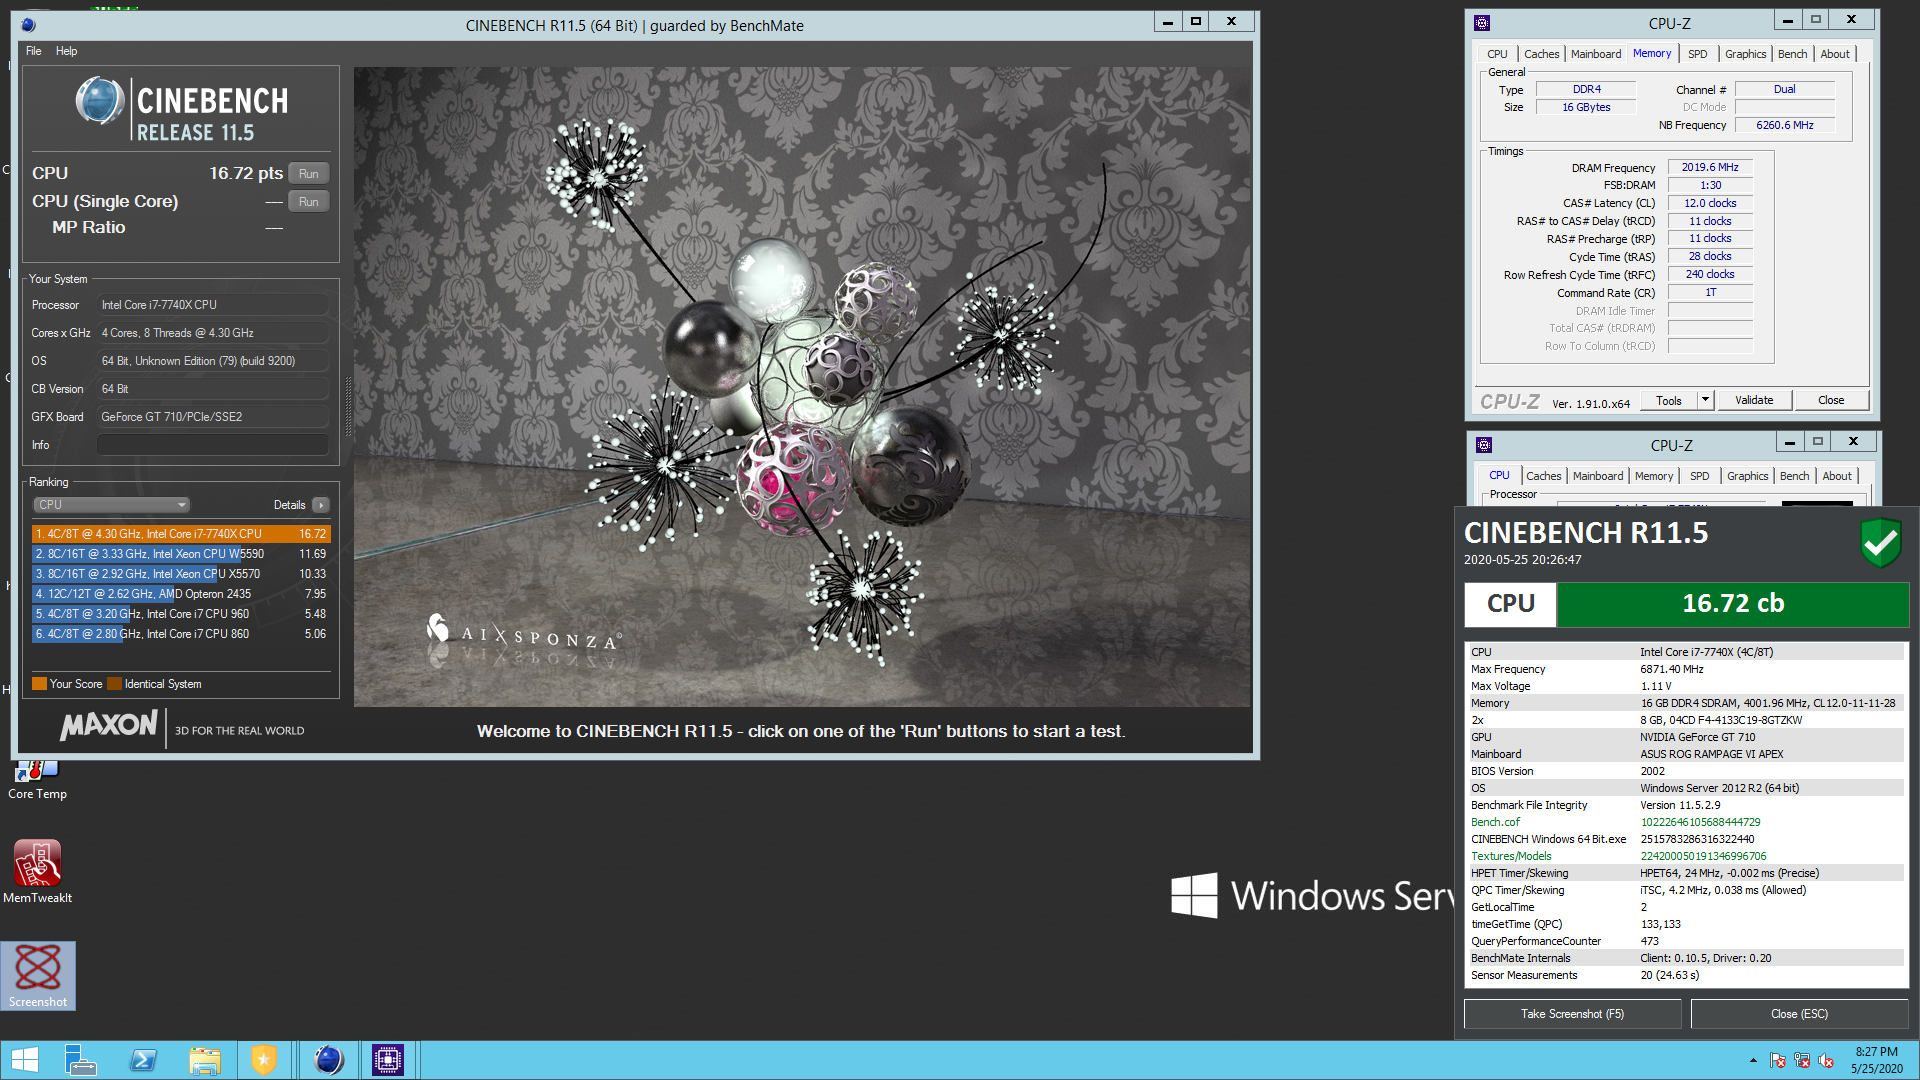Open Server Manager from the taskbar

click(80, 1060)
